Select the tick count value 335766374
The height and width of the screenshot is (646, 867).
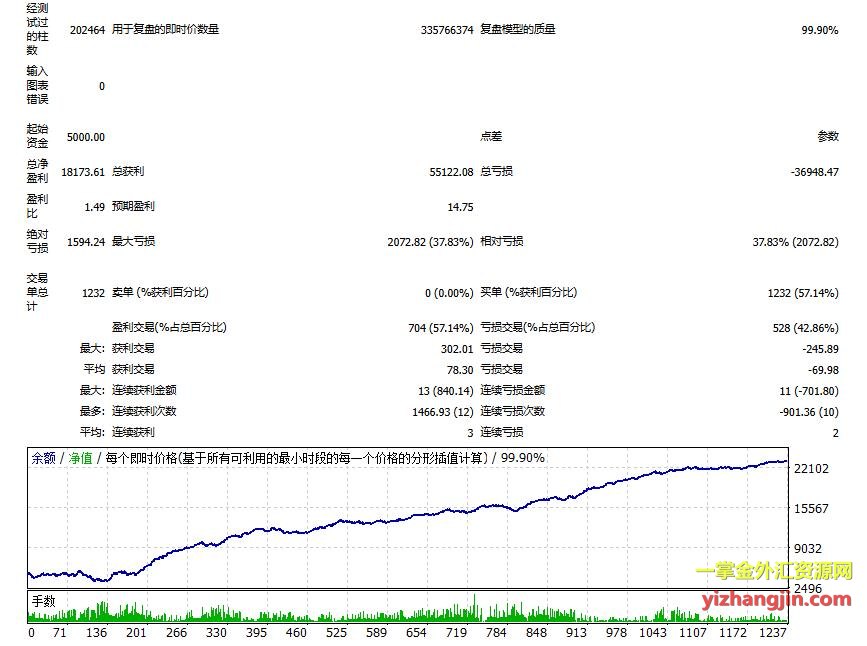click(447, 30)
